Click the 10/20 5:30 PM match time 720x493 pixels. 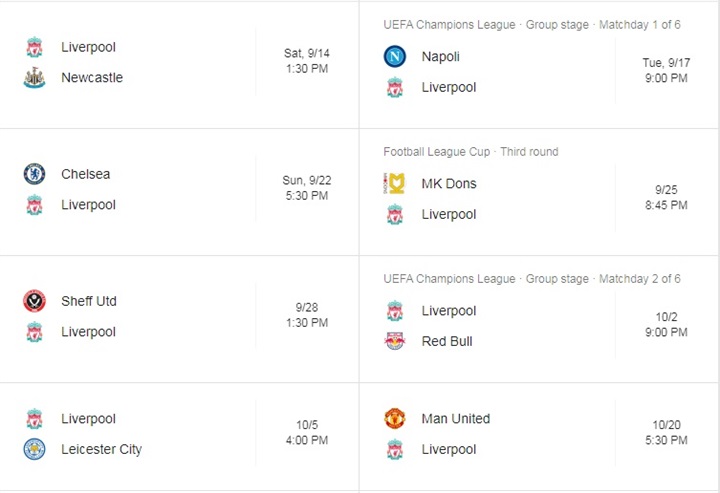666,432
